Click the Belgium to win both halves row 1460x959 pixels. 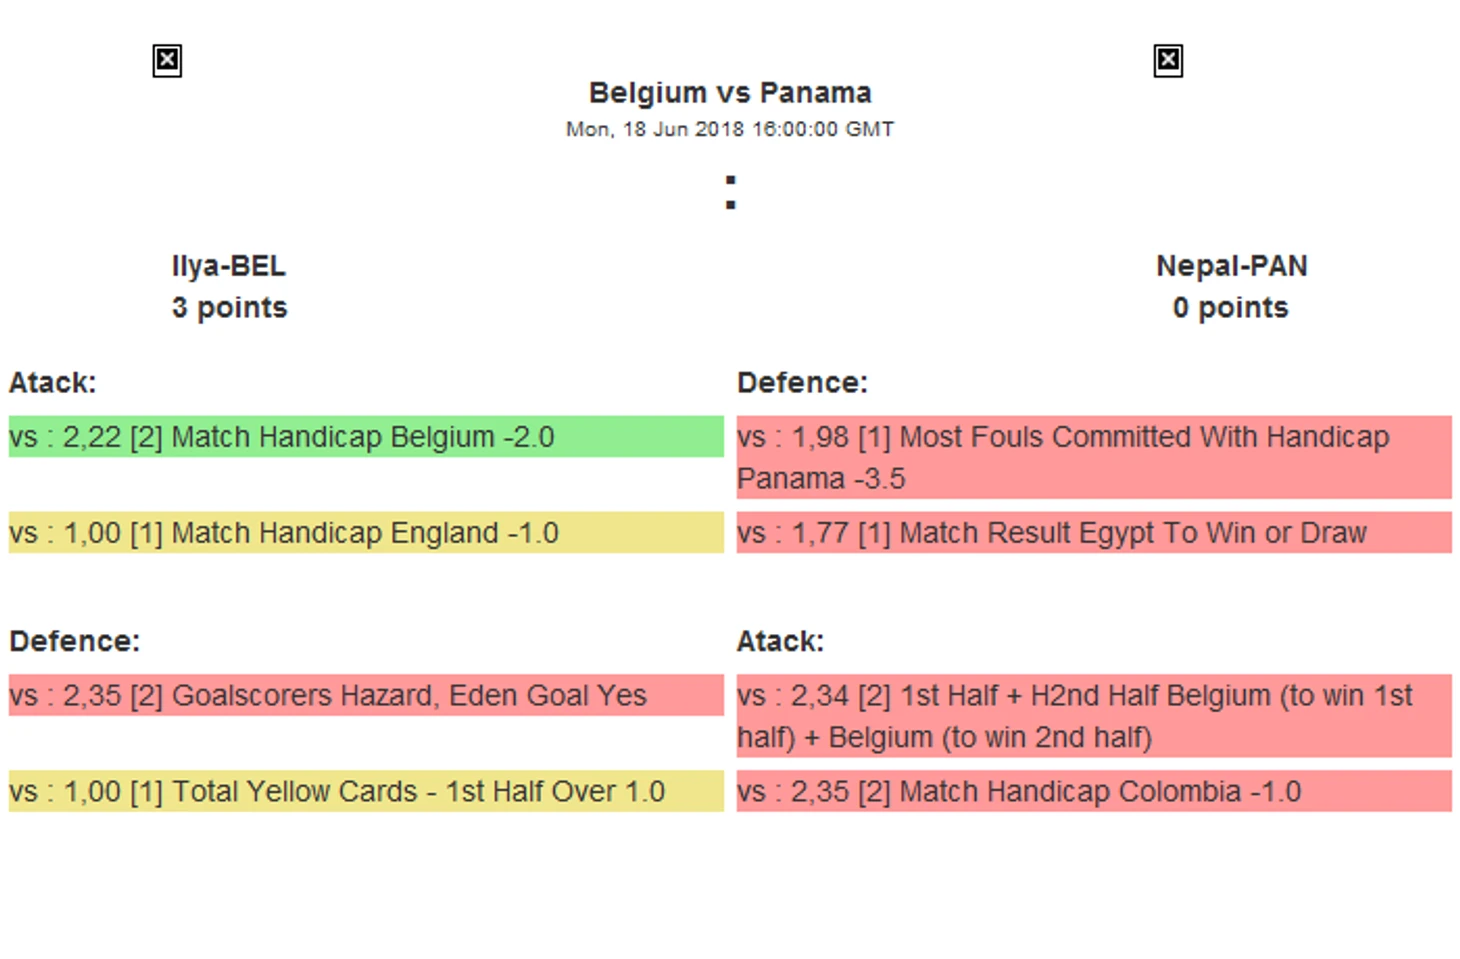pos(1094,716)
